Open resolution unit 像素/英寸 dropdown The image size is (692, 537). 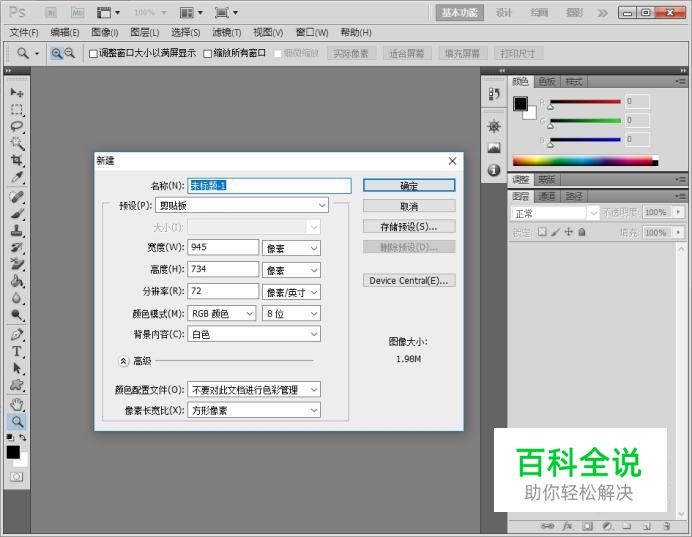[291, 292]
